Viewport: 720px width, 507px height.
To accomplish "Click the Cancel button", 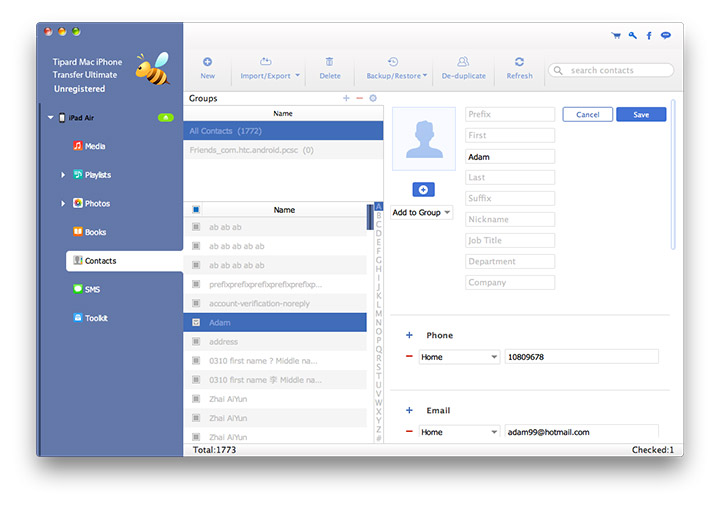I will click(x=587, y=114).
